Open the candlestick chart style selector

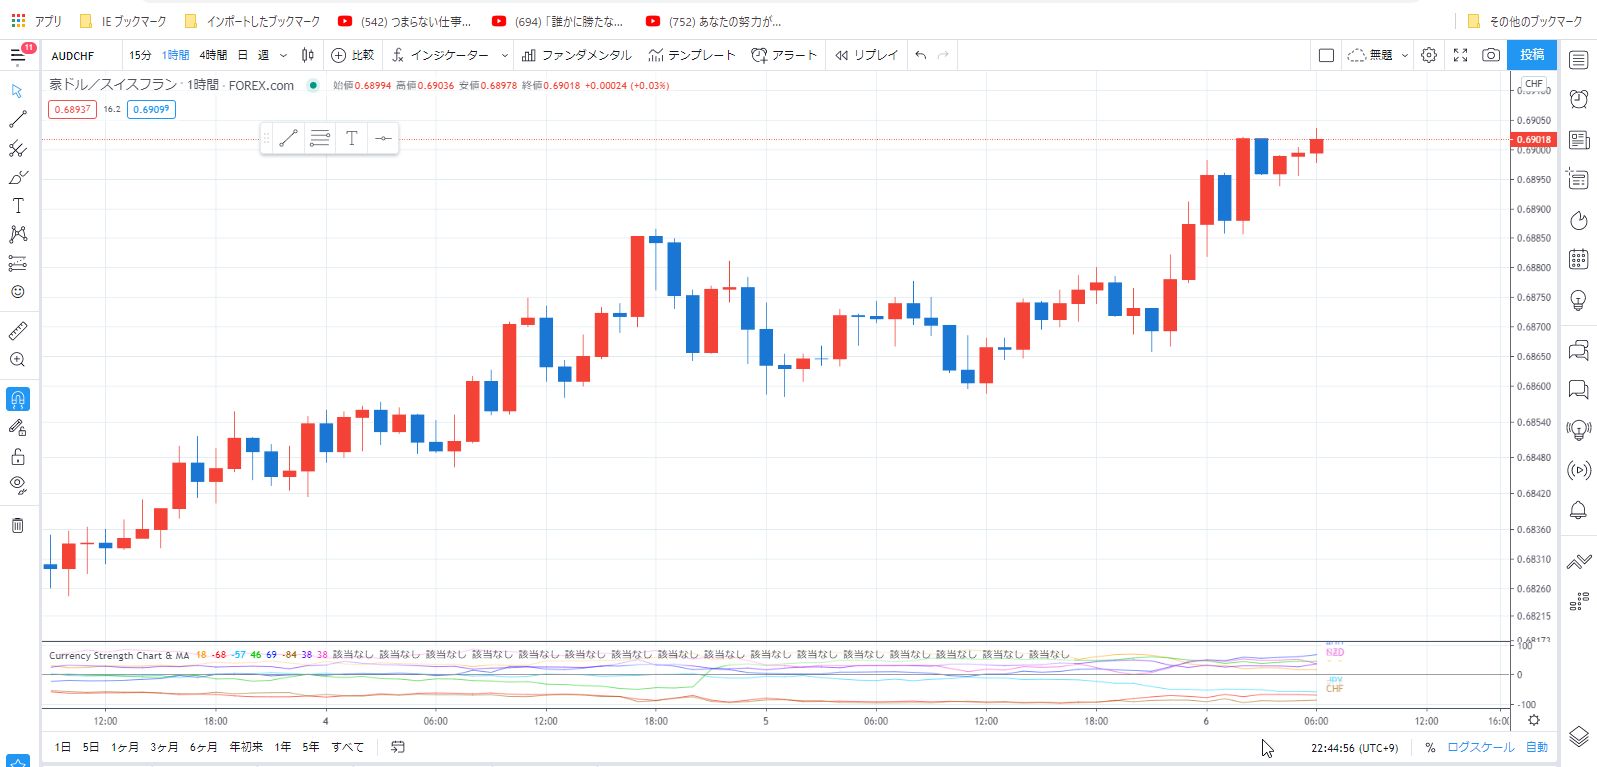click(308, 55)
